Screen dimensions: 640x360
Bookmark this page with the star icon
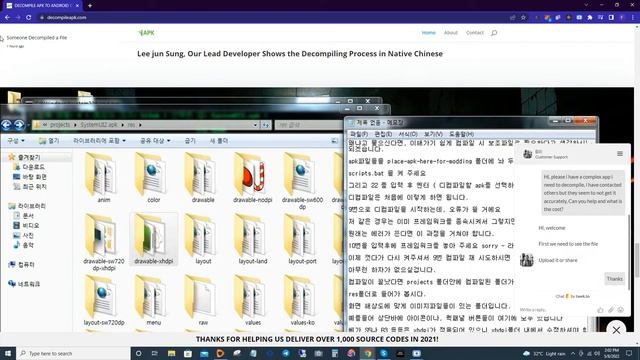pos(523,18)
